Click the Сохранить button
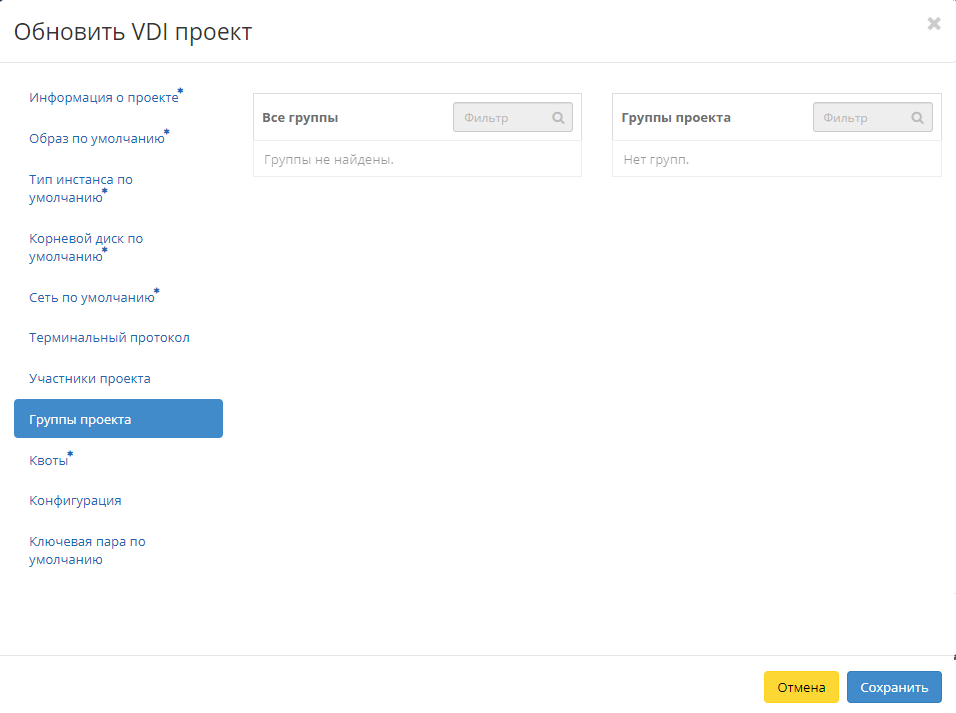Image resolution: width=956 pixels, height=713 pixels. pos(893,687)
